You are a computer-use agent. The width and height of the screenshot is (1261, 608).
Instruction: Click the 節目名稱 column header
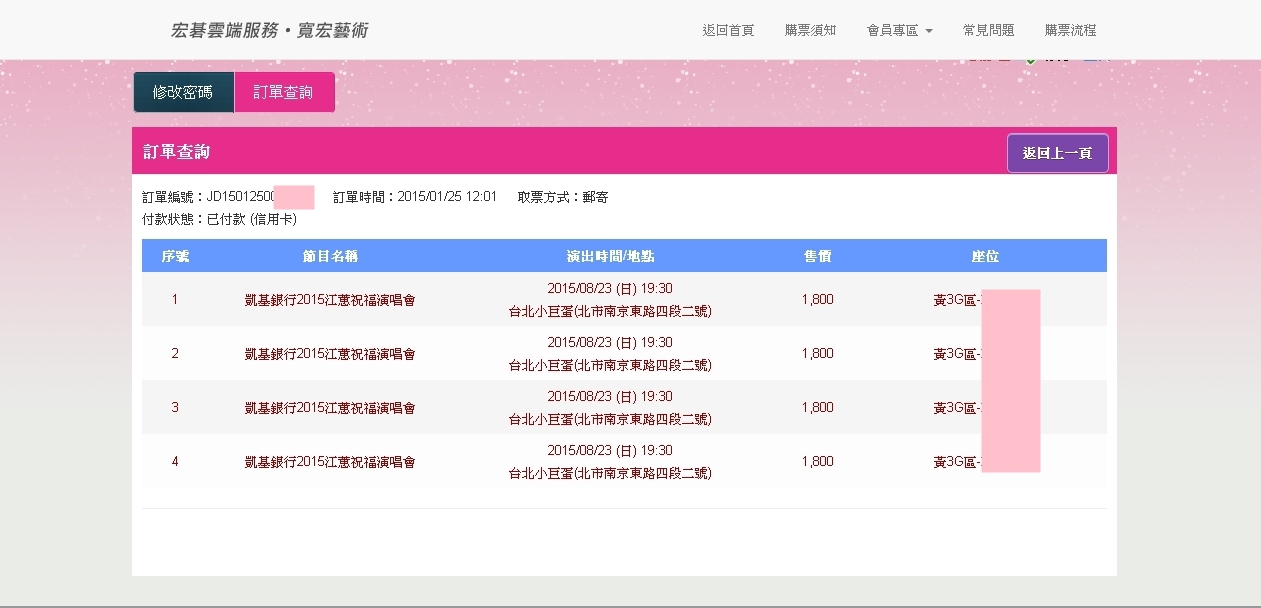pyautogui.click(x=330, y=256)
